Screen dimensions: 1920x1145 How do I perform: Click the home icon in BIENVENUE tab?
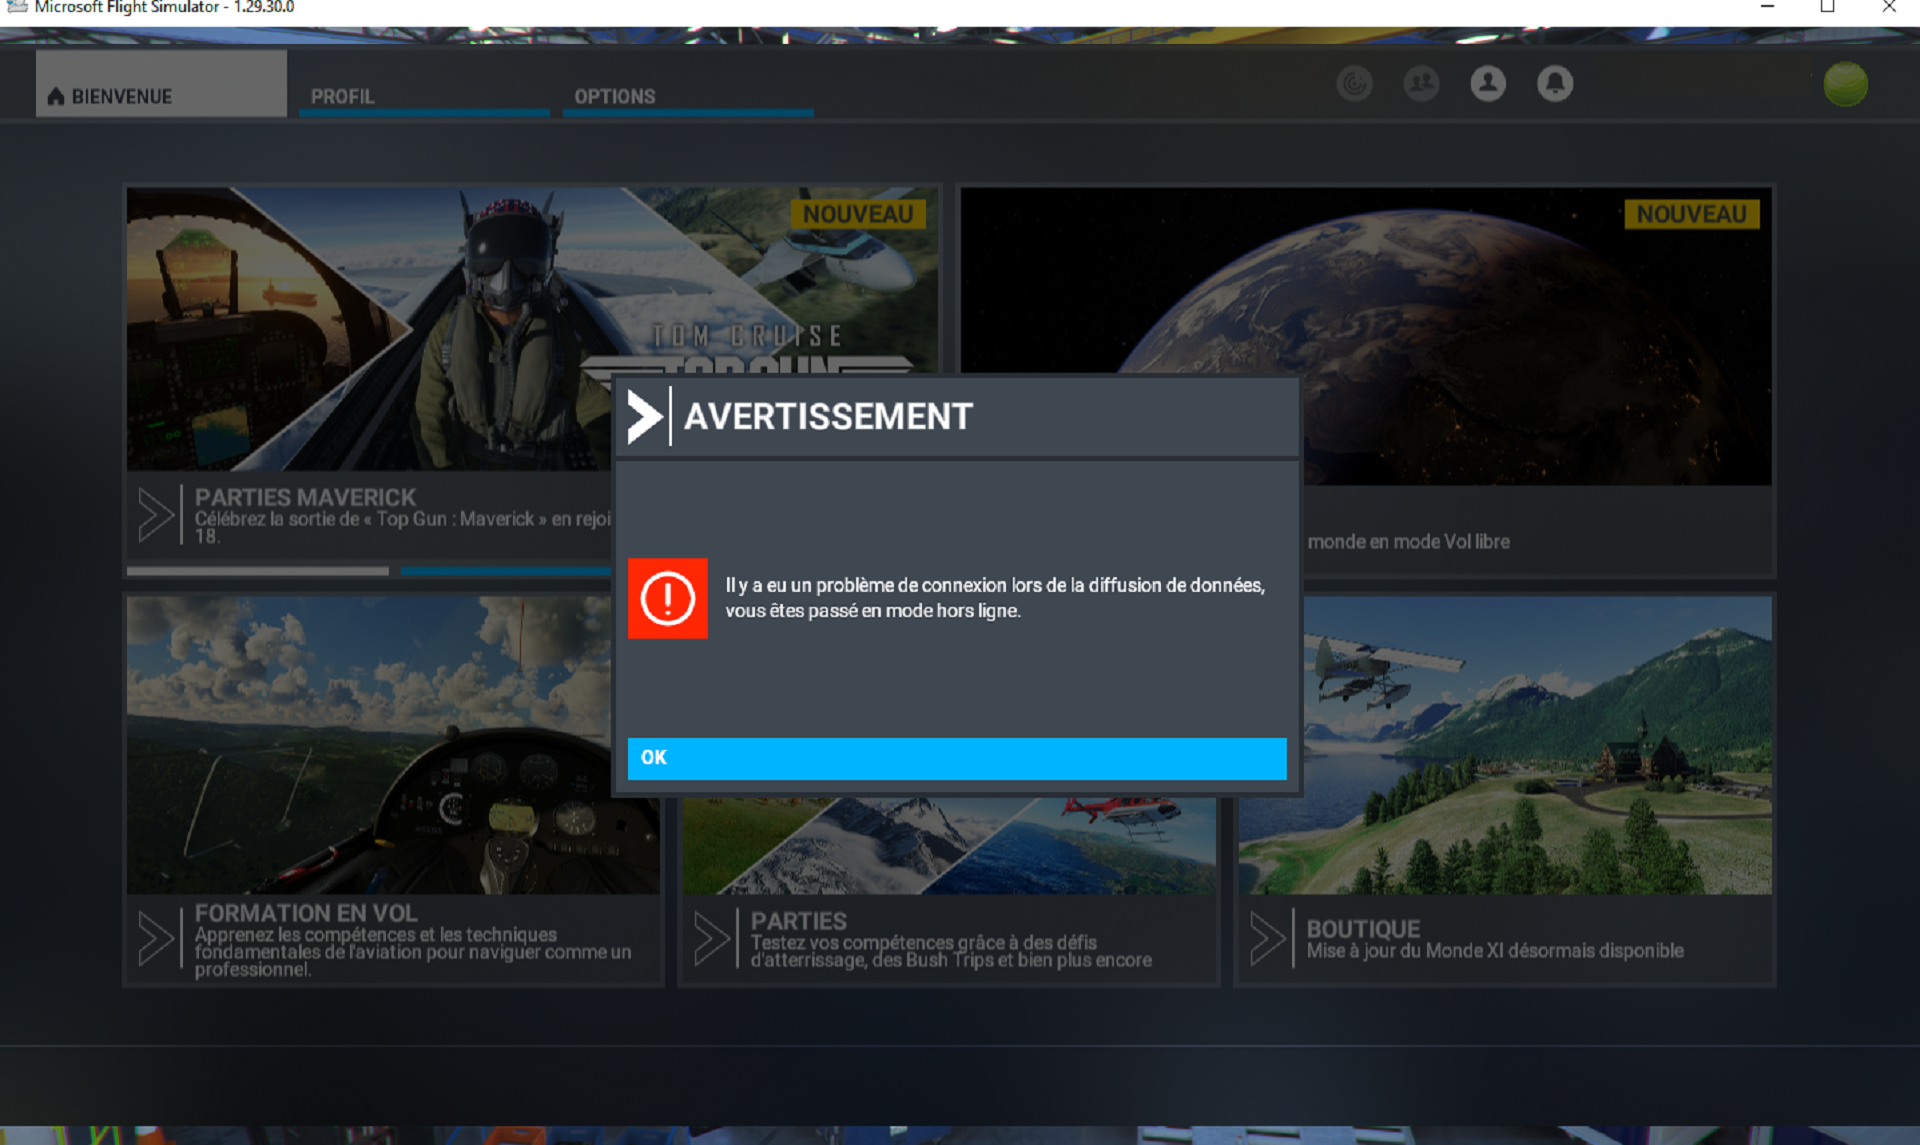tap(56, 96)
